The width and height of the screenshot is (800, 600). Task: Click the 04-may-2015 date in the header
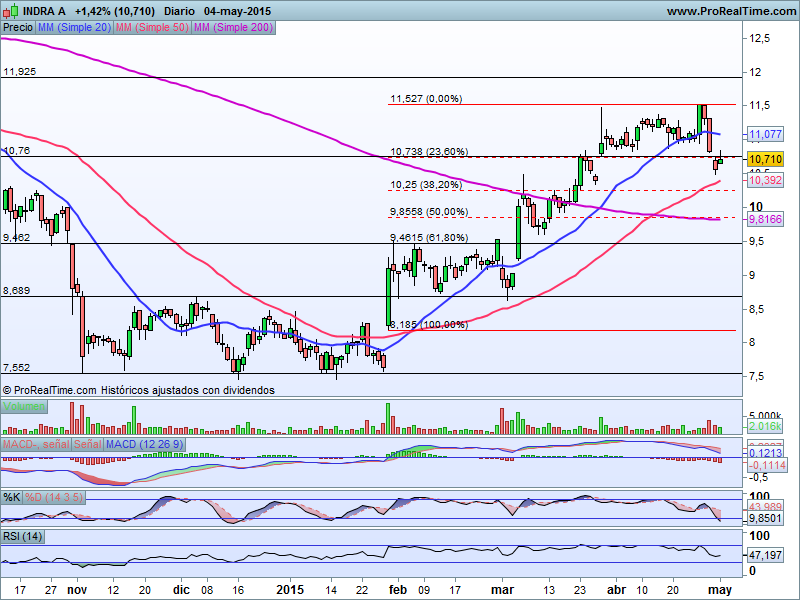click(x=237, y=11)
